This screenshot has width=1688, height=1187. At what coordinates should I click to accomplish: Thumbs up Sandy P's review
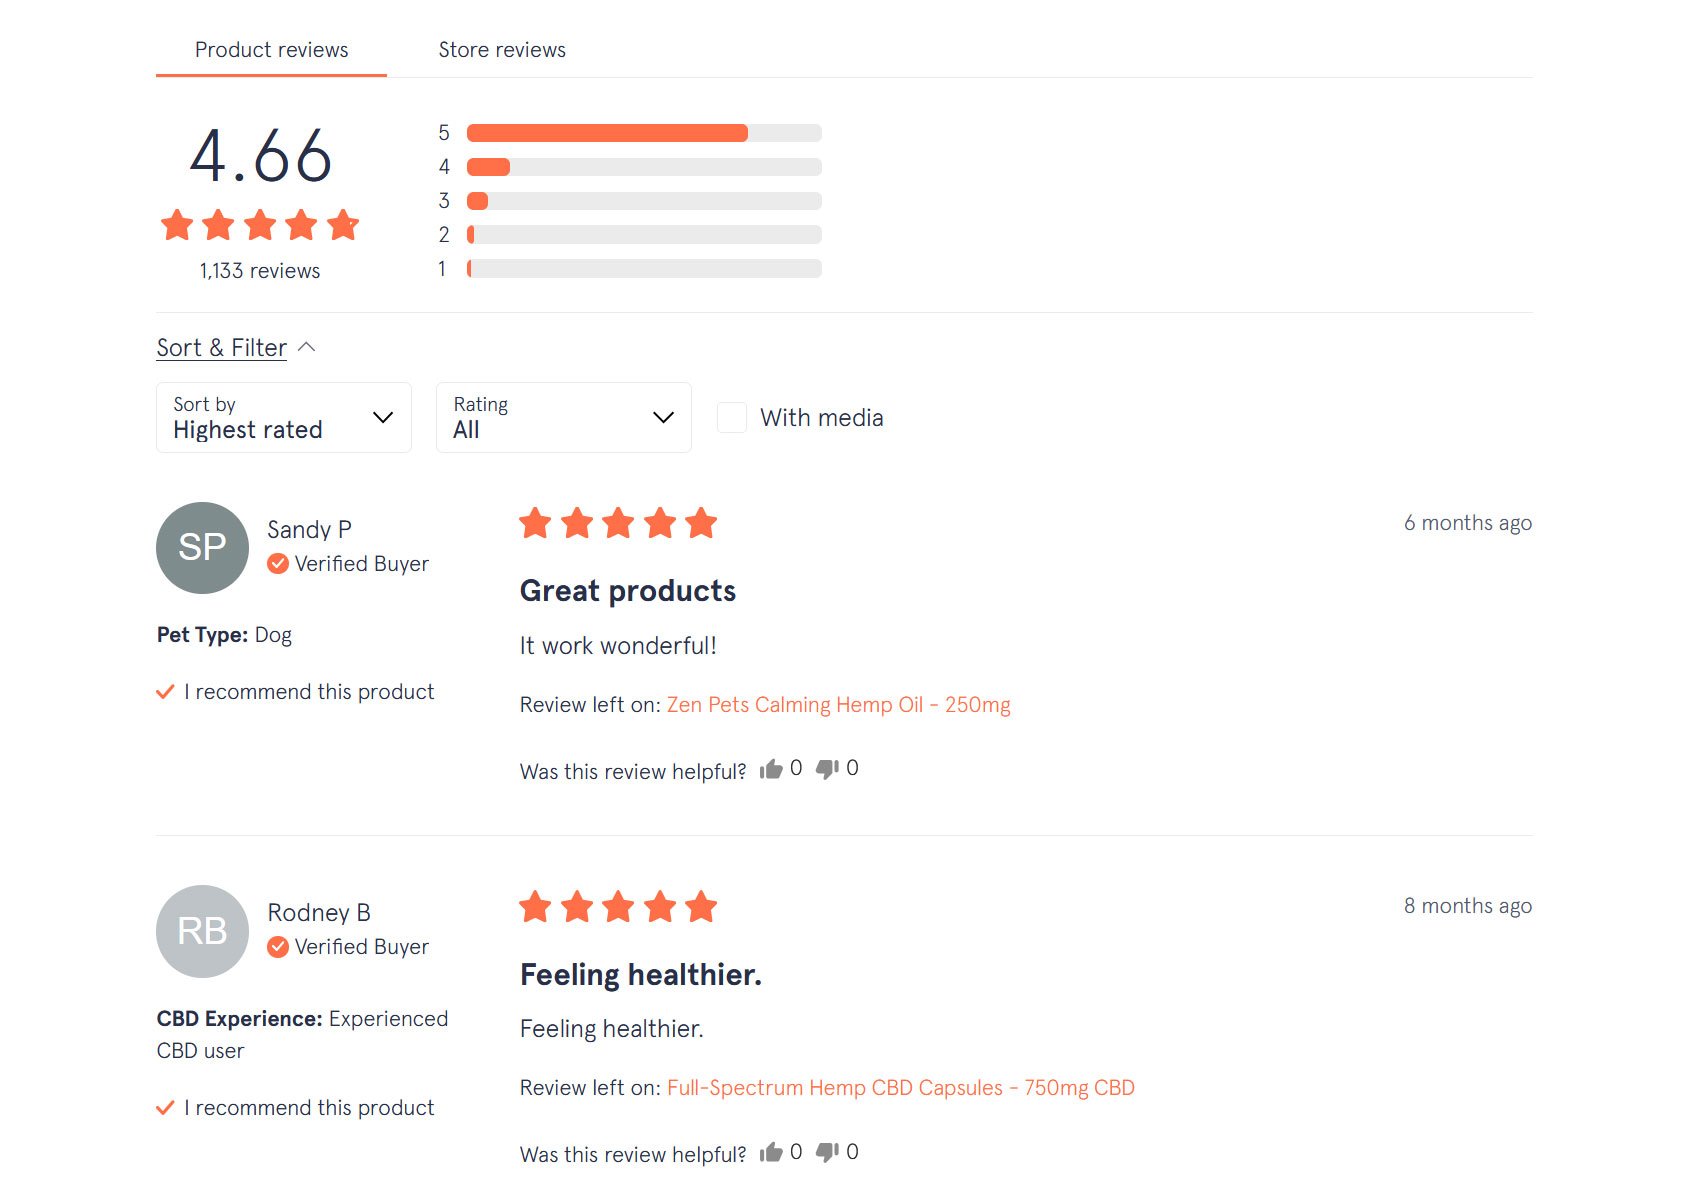tap(771, 769)
